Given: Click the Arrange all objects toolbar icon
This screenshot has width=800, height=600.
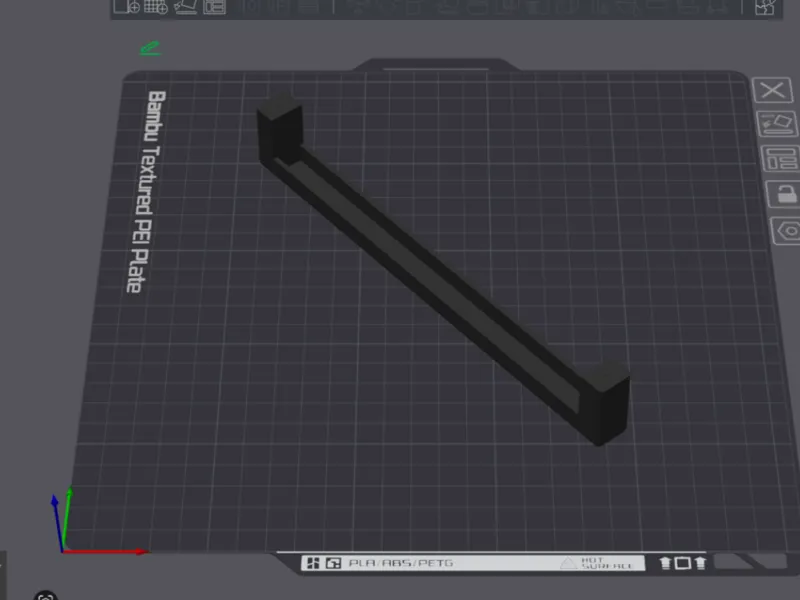Looking at the screenshot, I should (214, 7).
